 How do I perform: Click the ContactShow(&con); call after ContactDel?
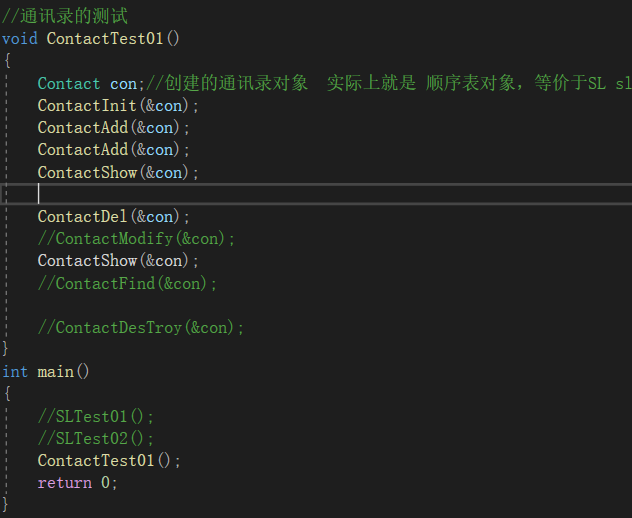118,261
